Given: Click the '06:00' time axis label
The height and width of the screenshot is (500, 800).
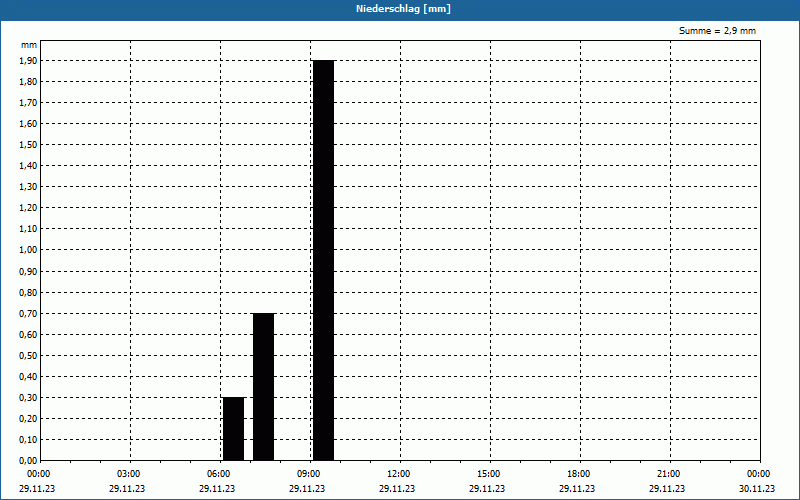Looking at the screenshot, I should click(218, 474).
